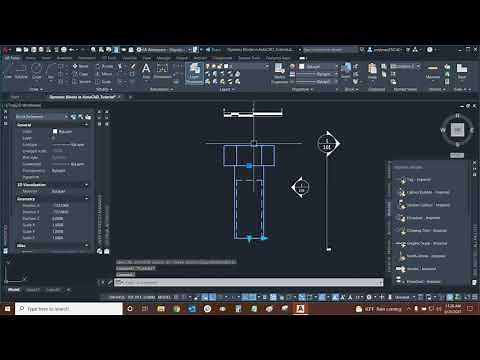Image resolution: width=480 pixels, height=360 pixels.
Task: Expand the Layers panel flyout
Action: pyautogui.click(x=227, y=89)
